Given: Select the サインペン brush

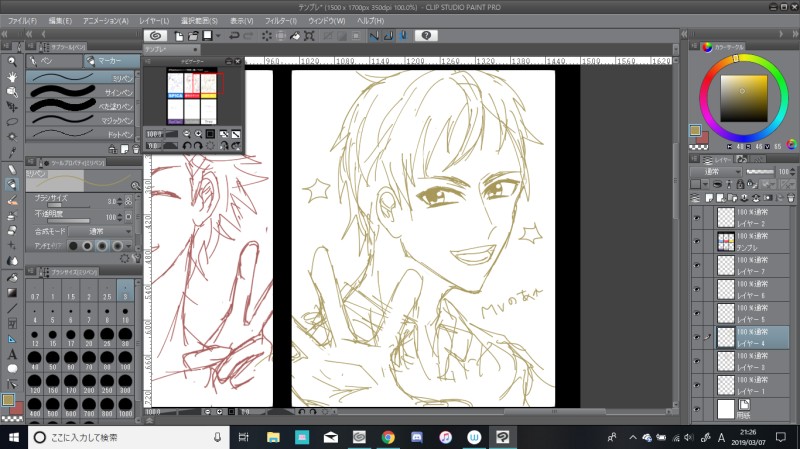Looking at the screenshot, I should (x=82, y=92).
